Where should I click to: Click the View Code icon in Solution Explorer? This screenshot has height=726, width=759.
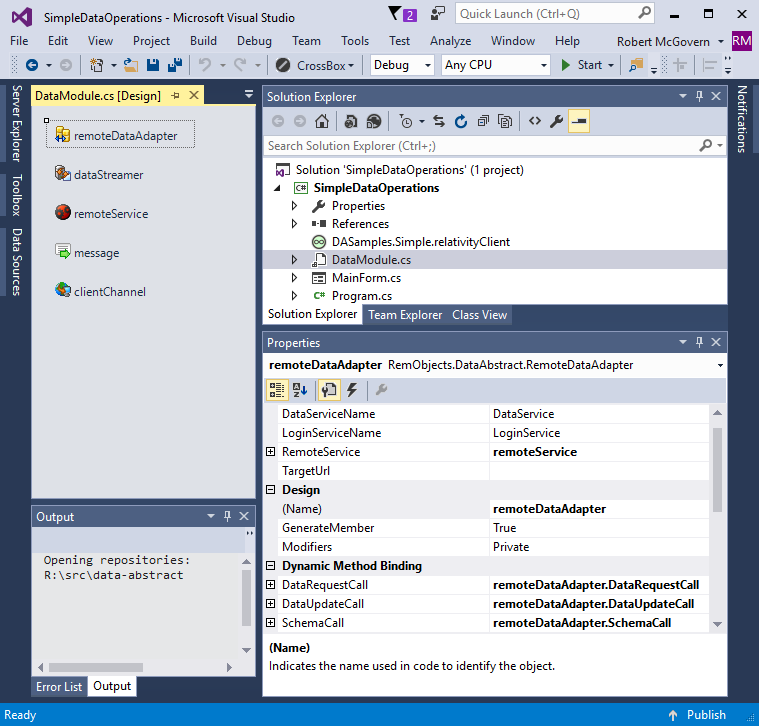click(x=535, y=121)
